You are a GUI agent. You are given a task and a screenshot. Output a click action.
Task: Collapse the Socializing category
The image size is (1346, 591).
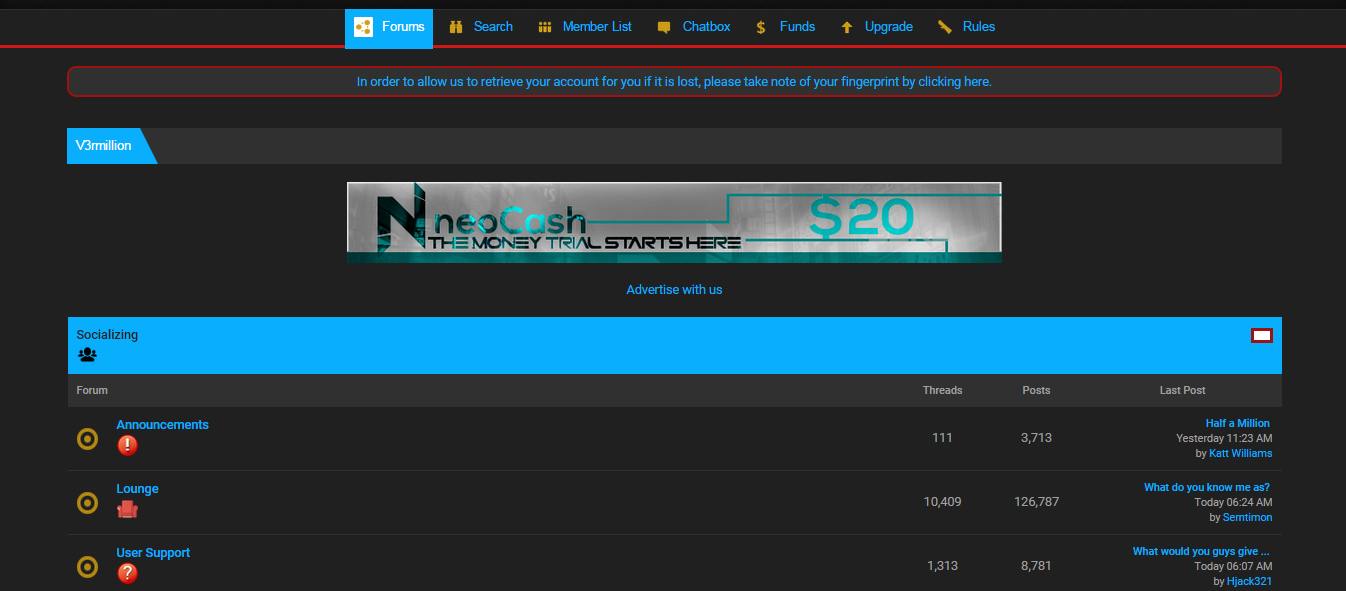coord(1262,335)
